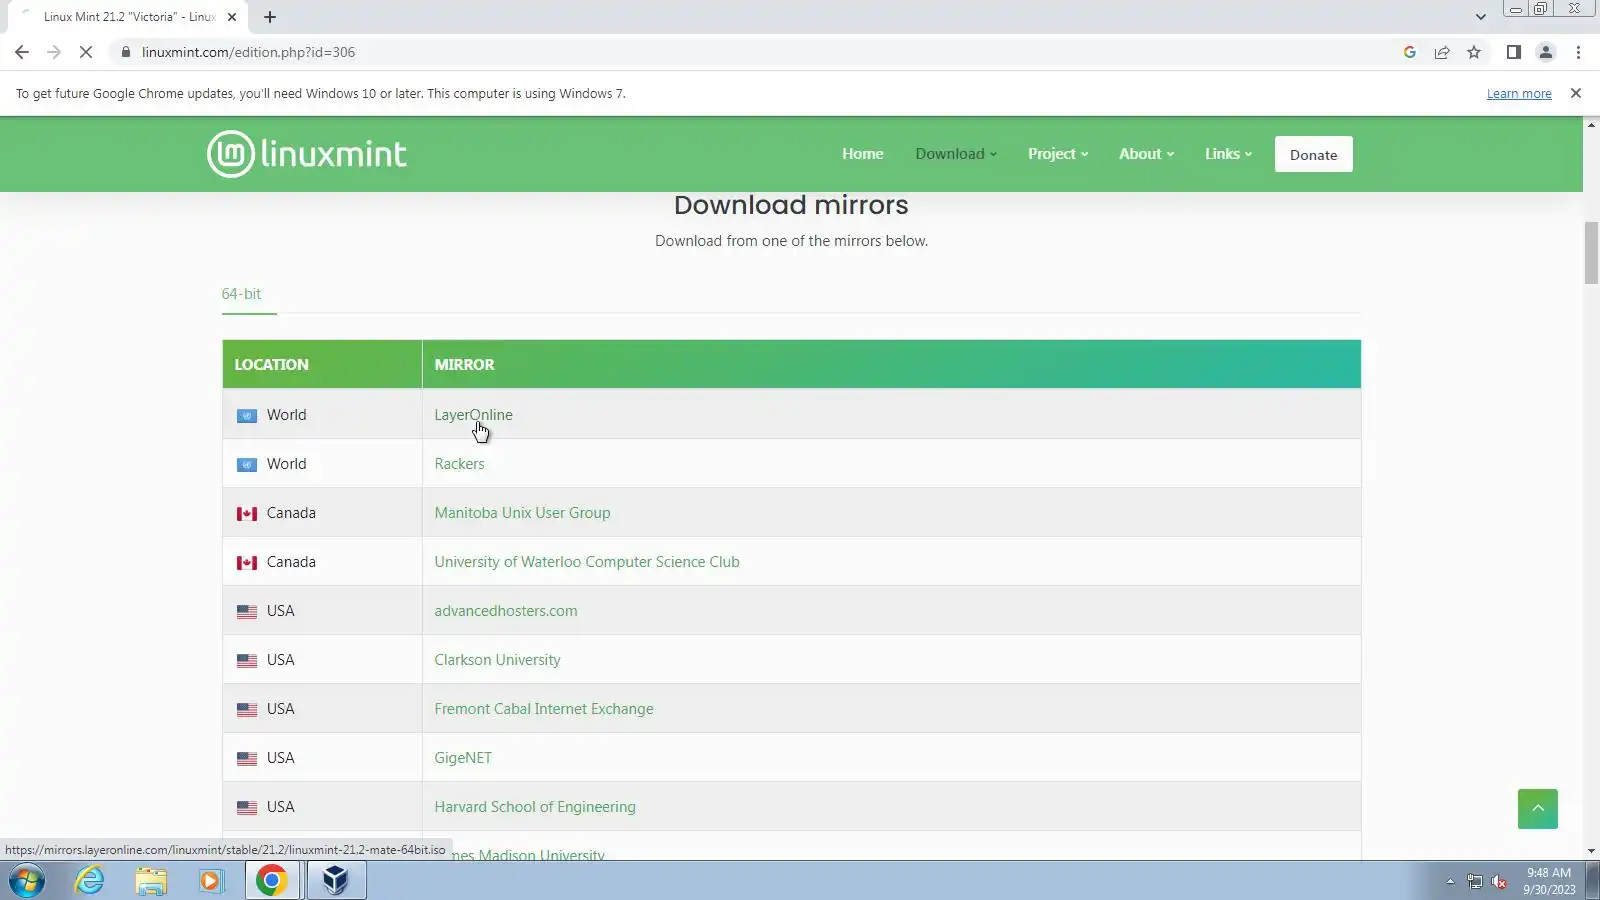Open Google icon in address bar

pyautogui.click(x=1410, y=52)
